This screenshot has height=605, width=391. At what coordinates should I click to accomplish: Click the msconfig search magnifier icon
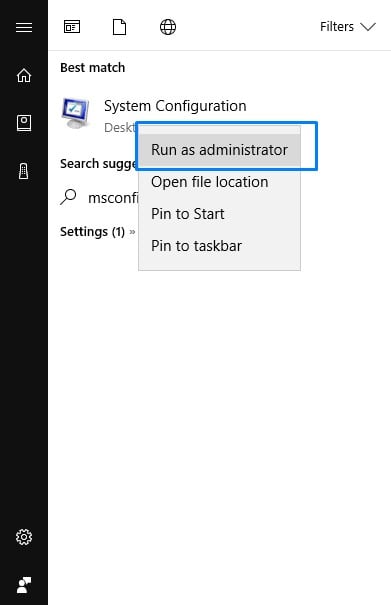68,197
